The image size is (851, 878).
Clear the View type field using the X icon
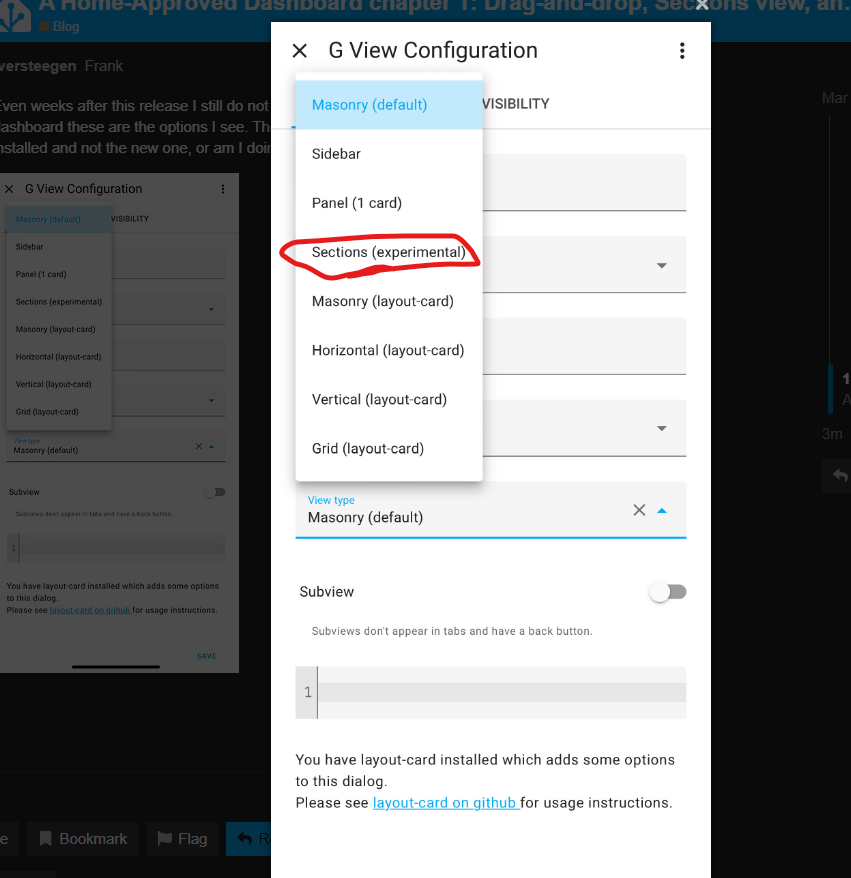(639, 510)
